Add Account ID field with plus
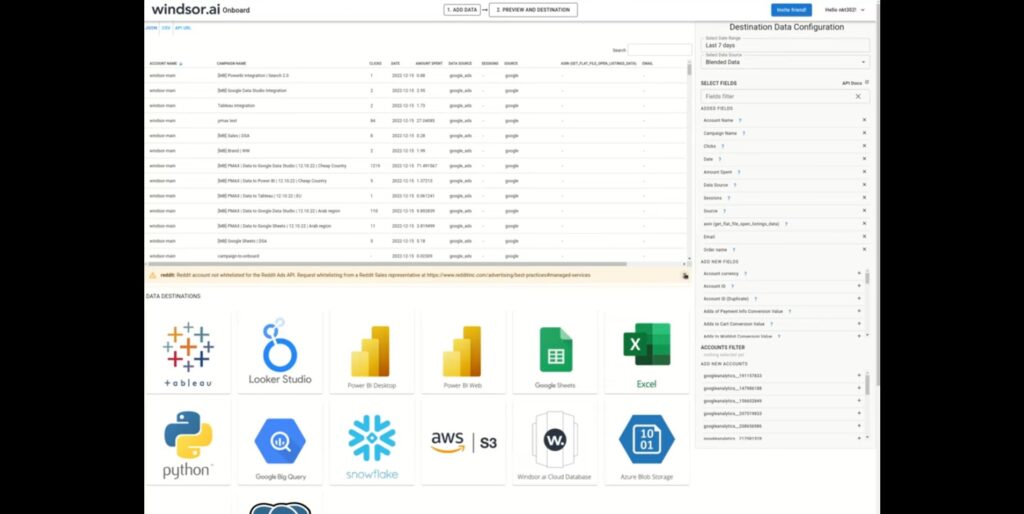This screenshot has height=514, width=1024. (x=859, y=286)
